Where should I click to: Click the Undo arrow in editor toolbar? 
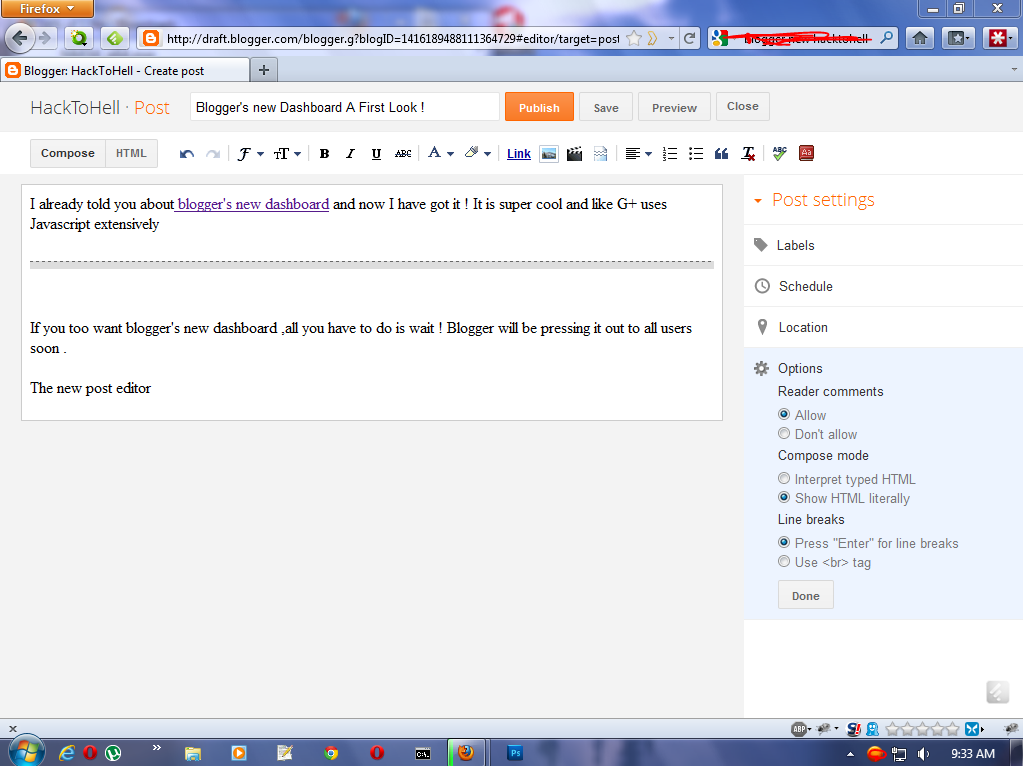point(187,154)
